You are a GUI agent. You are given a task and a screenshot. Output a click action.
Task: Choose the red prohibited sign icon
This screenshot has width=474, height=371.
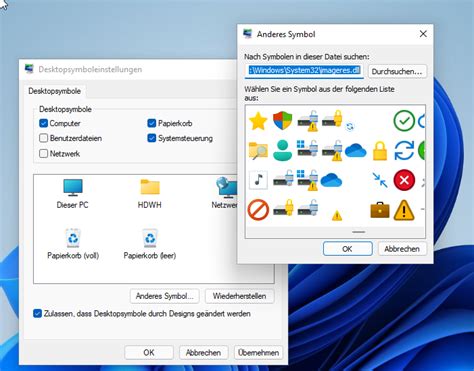pyautogui.click(x=258, y=210)
